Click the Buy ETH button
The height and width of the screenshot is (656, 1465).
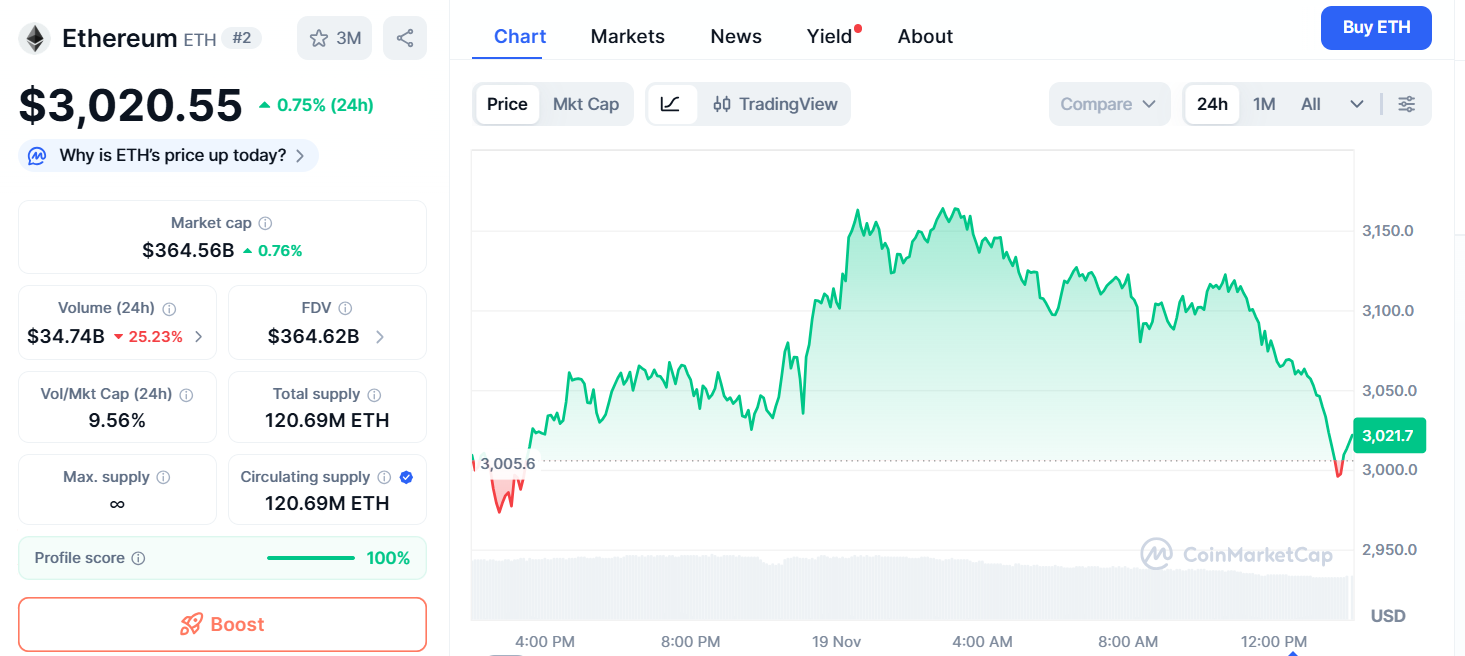click(1376, 28)
